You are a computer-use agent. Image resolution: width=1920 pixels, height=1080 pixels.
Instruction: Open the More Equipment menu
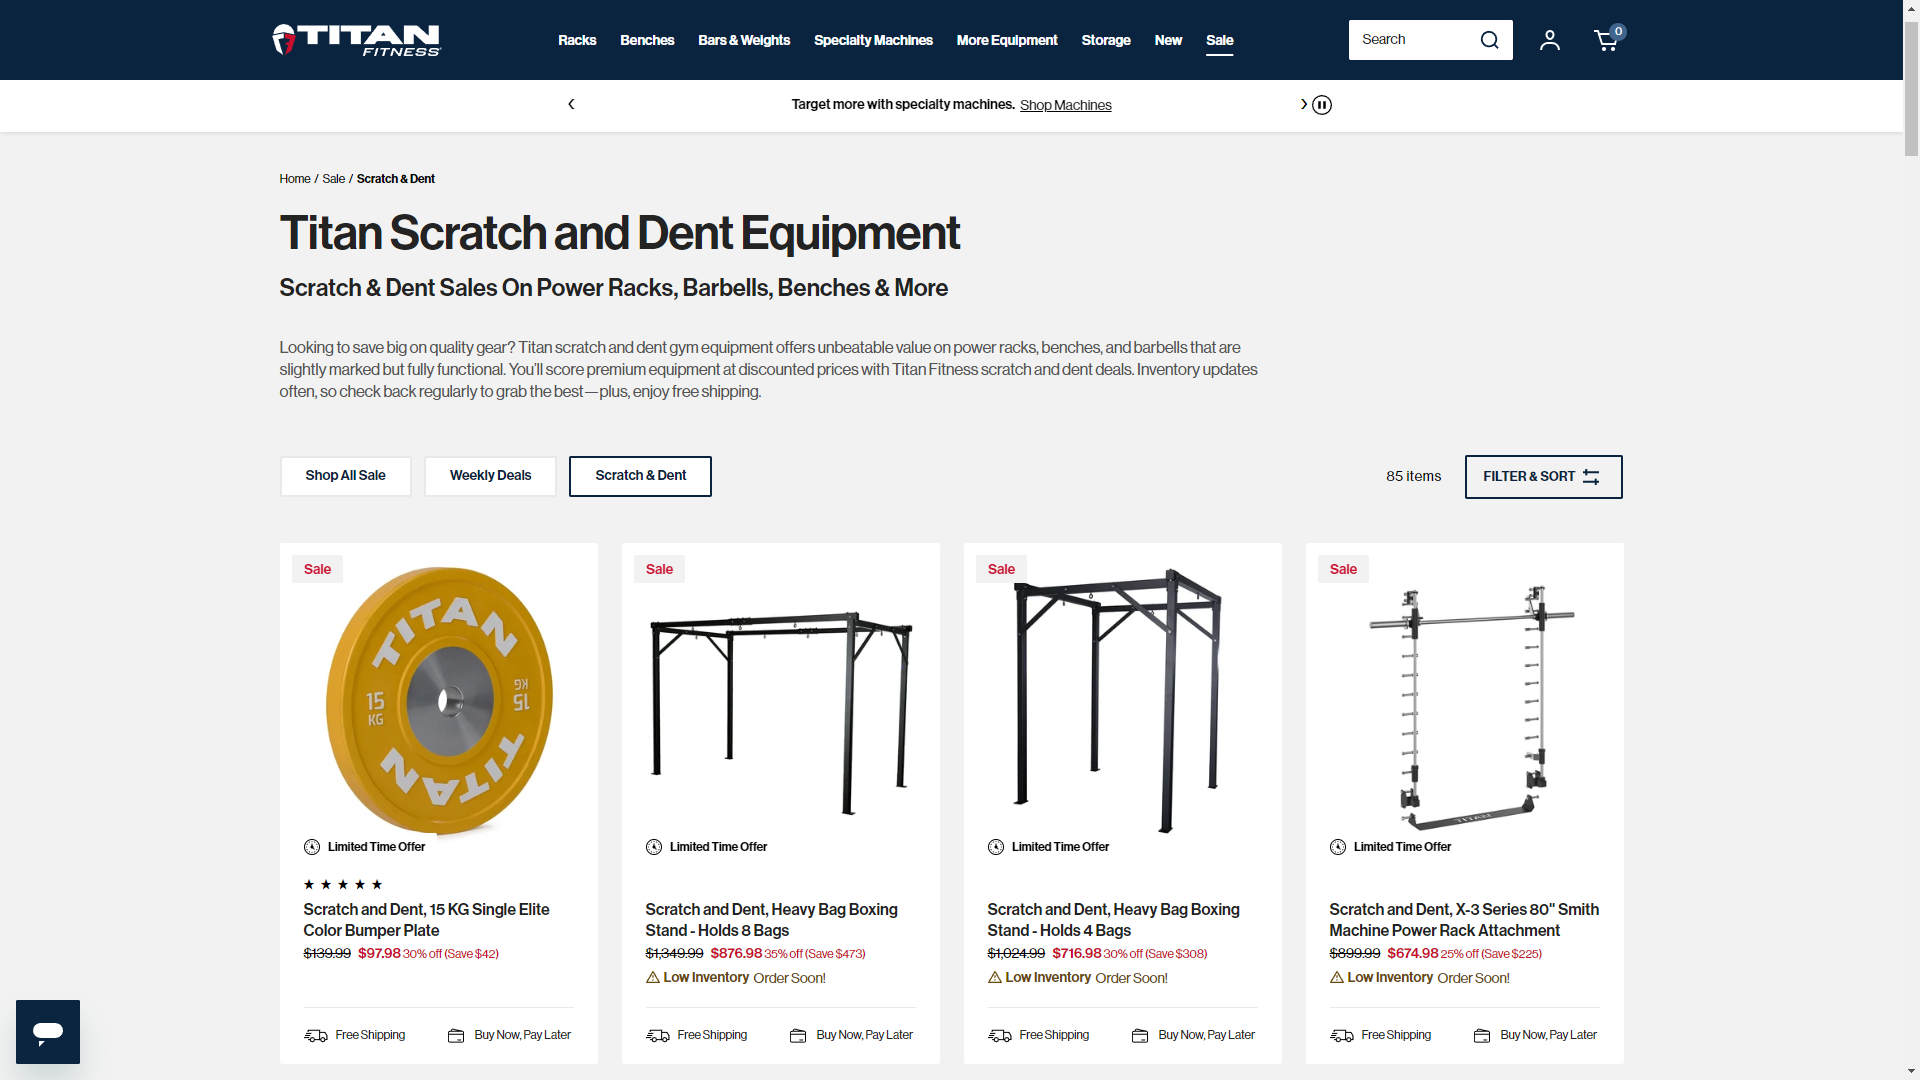pos(1007,40)
